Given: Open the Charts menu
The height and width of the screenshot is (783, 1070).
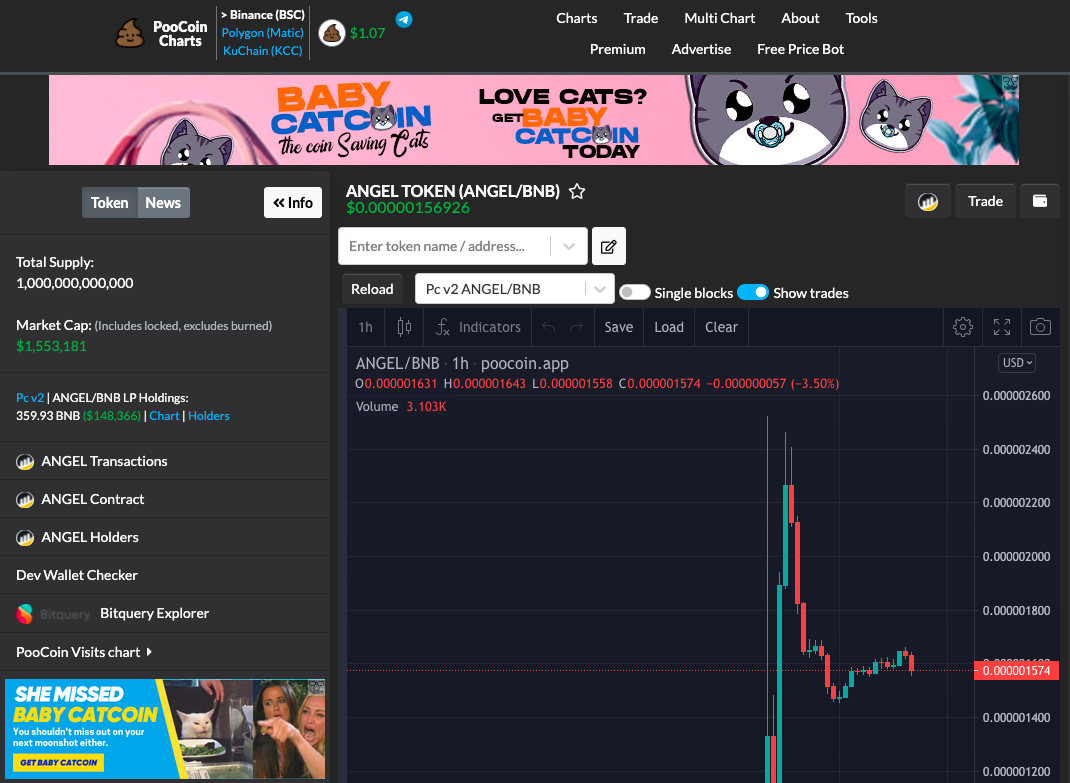Looking at the screenshot, I should point(577,18).
